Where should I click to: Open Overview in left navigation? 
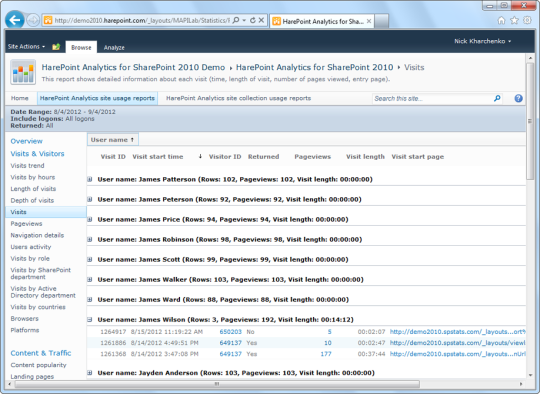coord(27,141)
